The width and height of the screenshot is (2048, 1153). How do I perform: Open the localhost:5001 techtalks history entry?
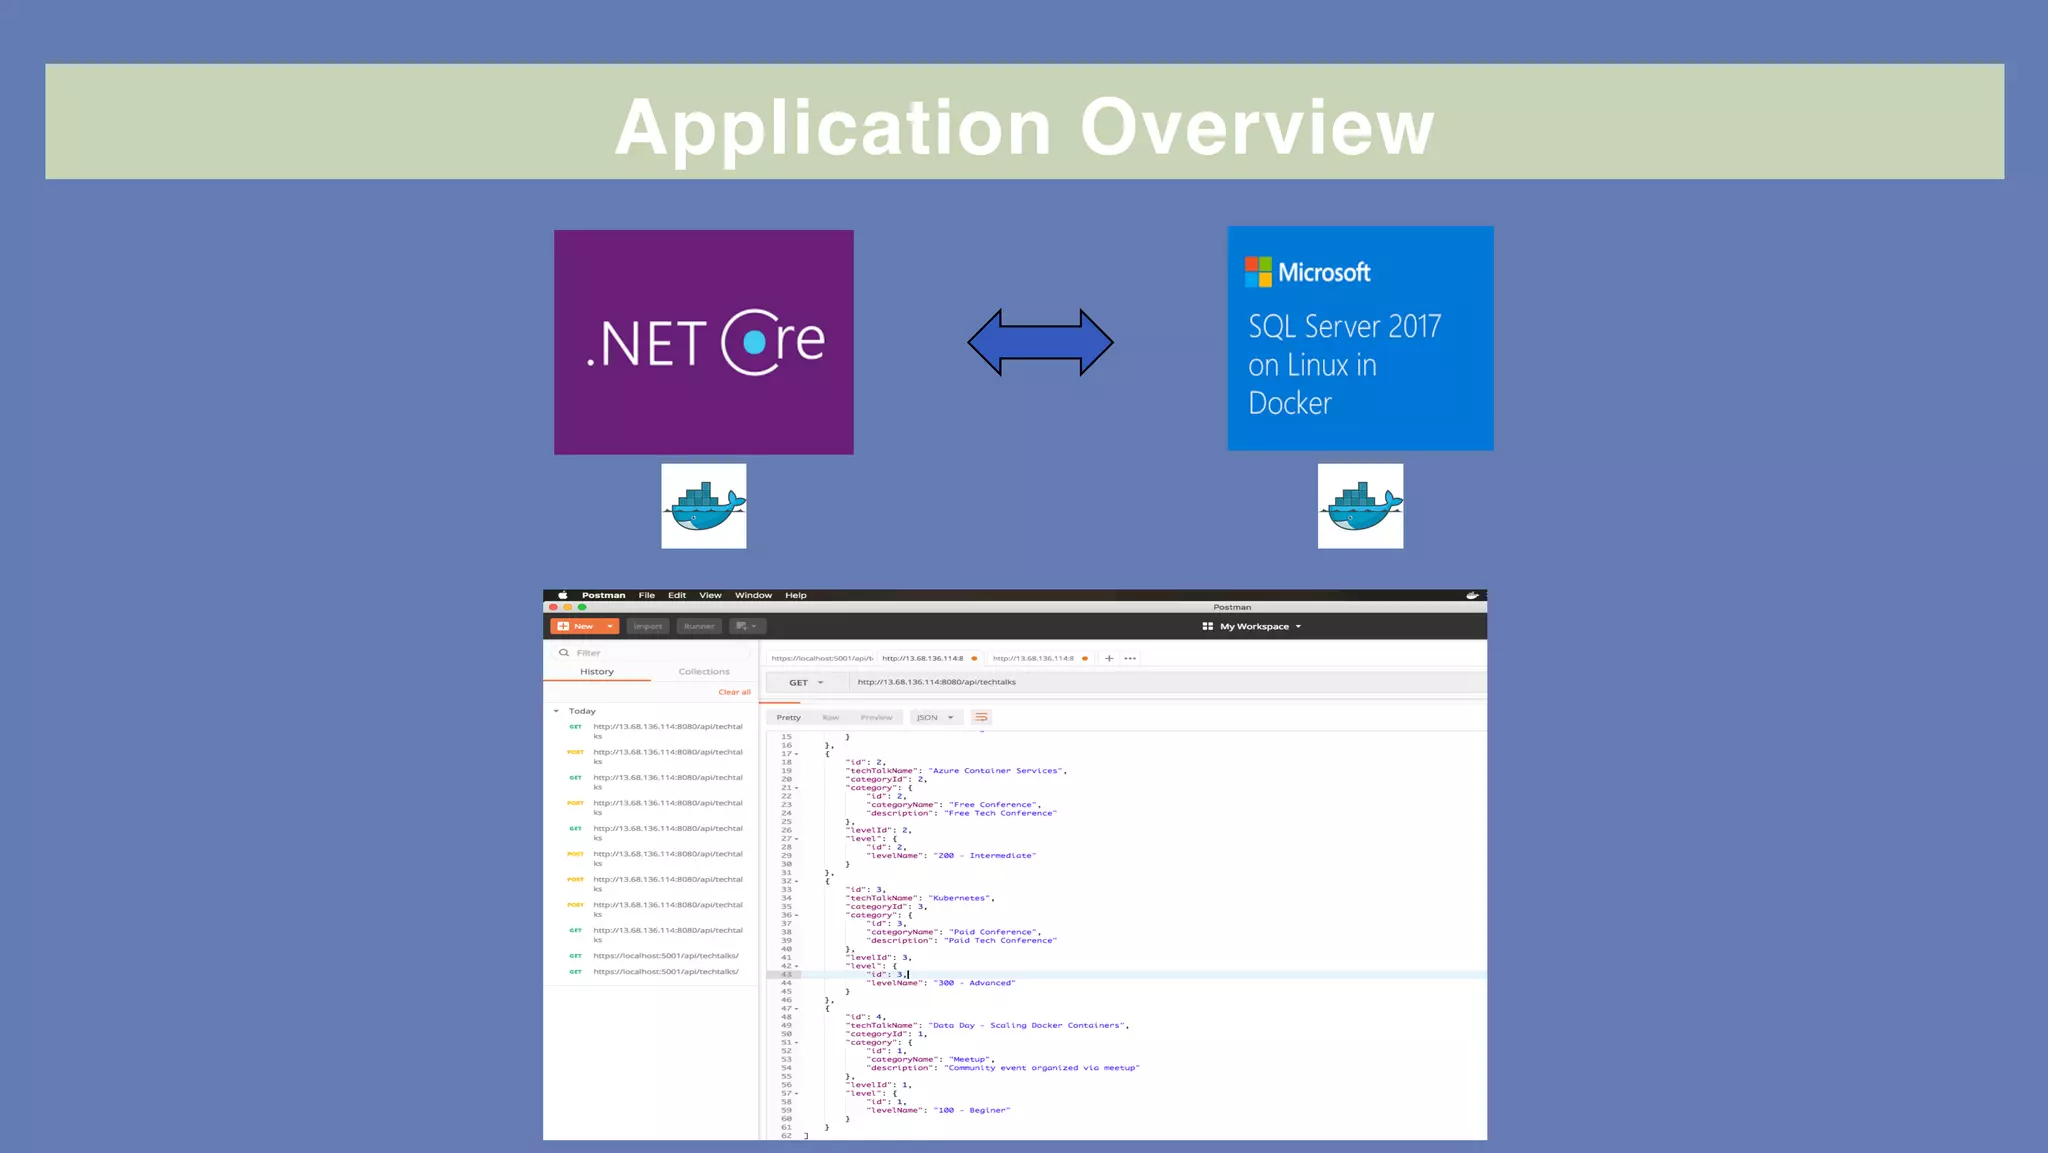click(665, 956)
